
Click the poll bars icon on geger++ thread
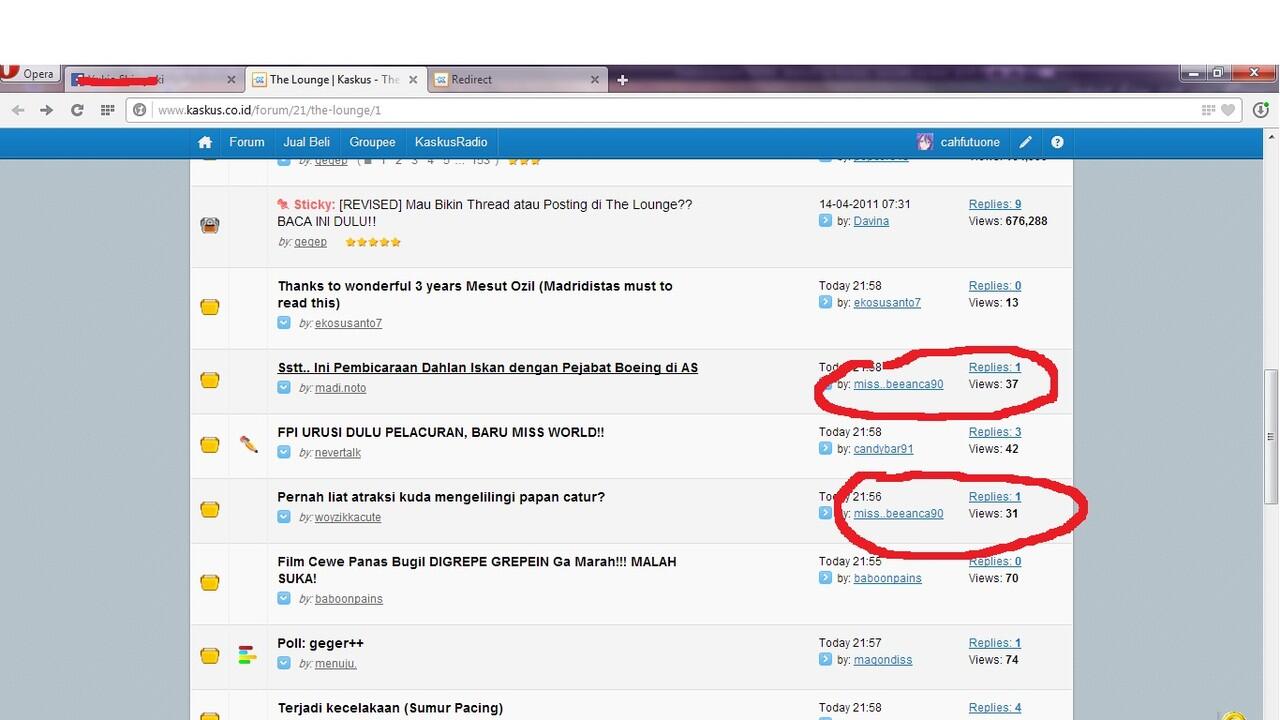pyautogui.click(x=247, y=656)
